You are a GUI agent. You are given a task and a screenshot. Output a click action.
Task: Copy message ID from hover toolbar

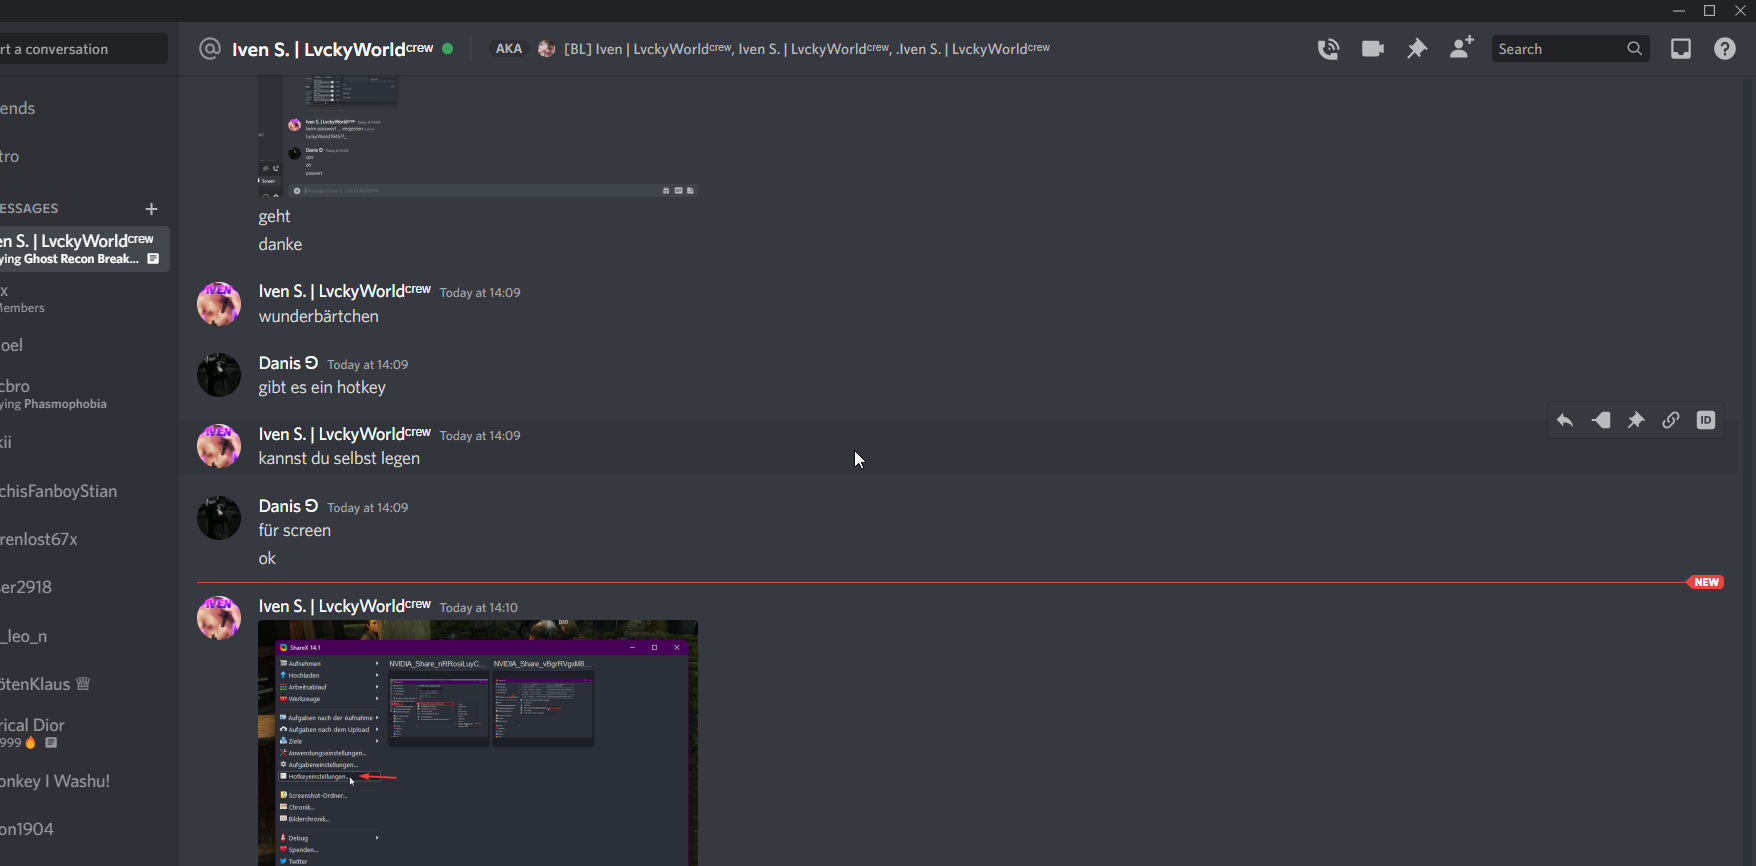click(x=1706, y=421)
